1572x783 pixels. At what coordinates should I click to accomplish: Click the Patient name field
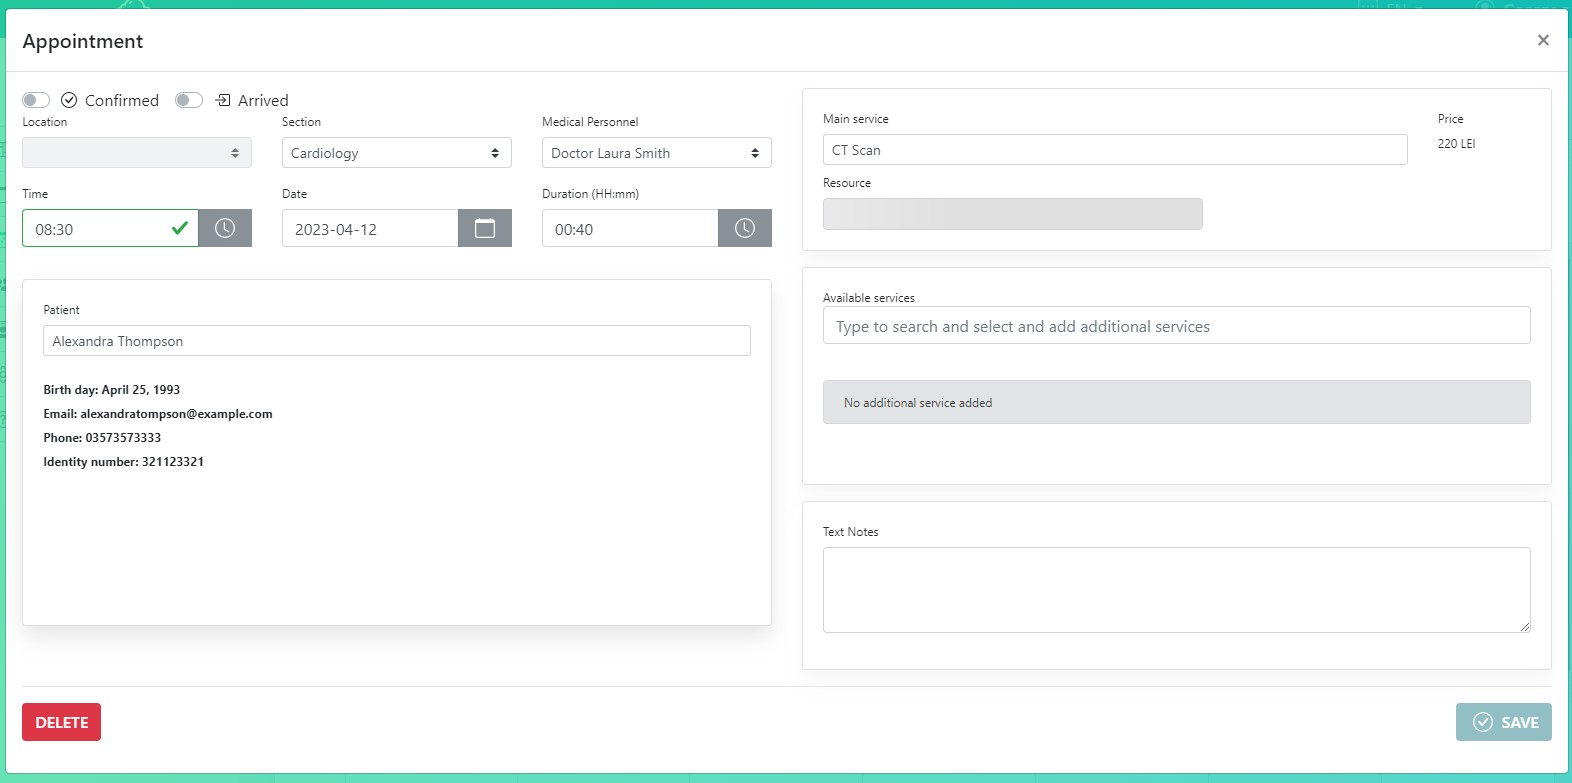[x=397, y=341]
